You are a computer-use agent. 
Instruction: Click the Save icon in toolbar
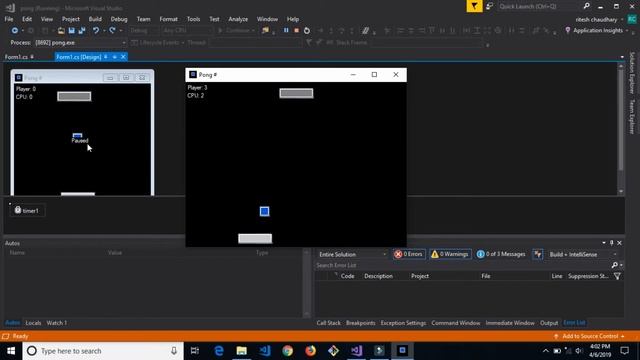pos(71,31)
